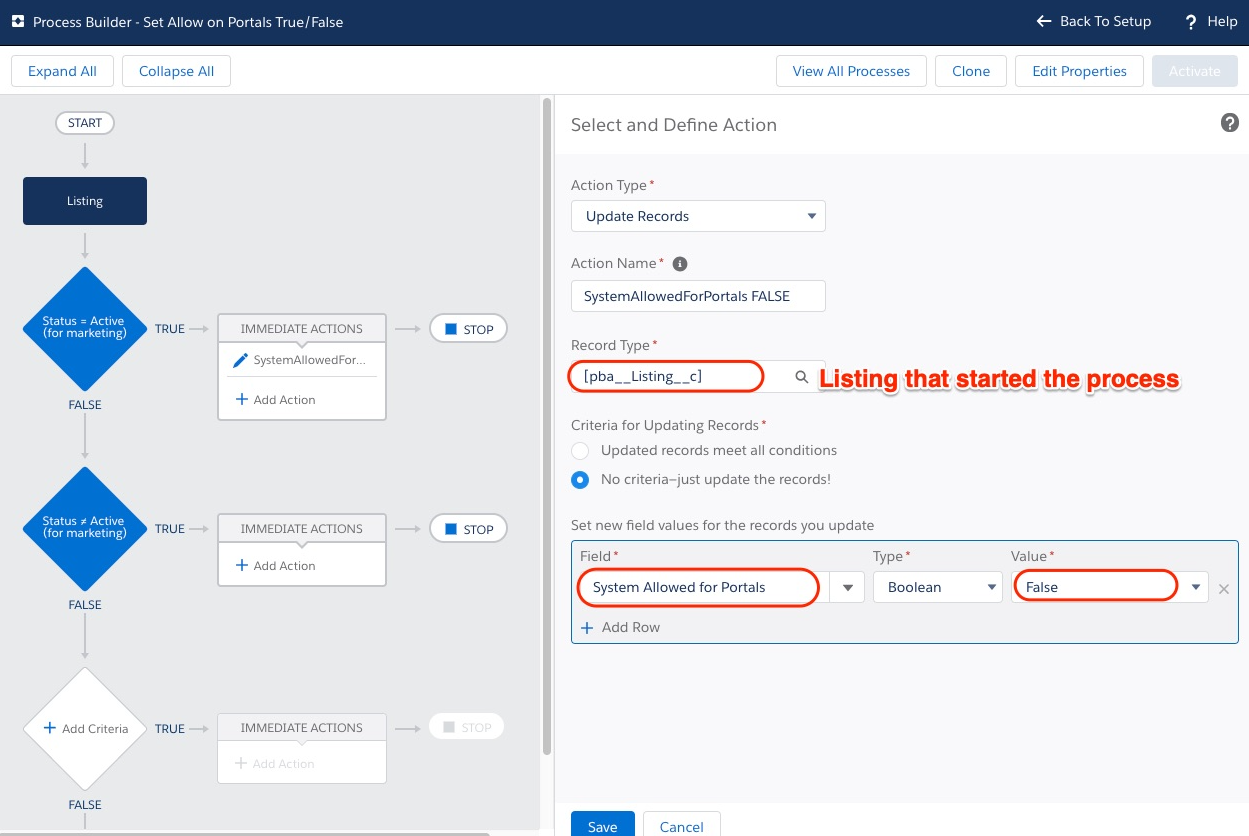The image size is (1249, 836).
Task: Click the info icon next to Action Name
Action: tap(681, 263)
